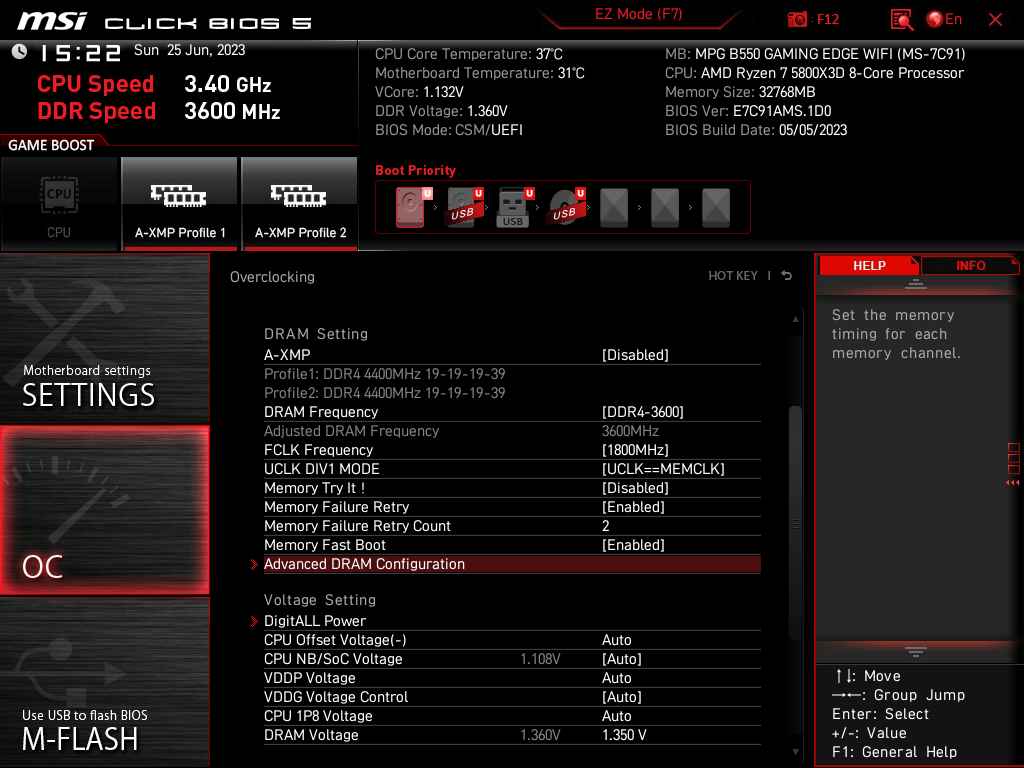
Task: Click the Profile1: DDR4 4400MHz 19-19-19-39 row
Action: pos(512,374)
